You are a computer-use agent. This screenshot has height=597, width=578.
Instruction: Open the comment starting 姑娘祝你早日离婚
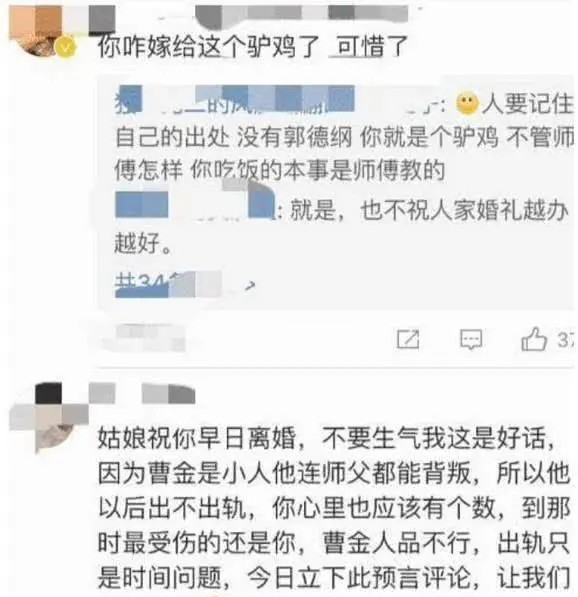334,508
